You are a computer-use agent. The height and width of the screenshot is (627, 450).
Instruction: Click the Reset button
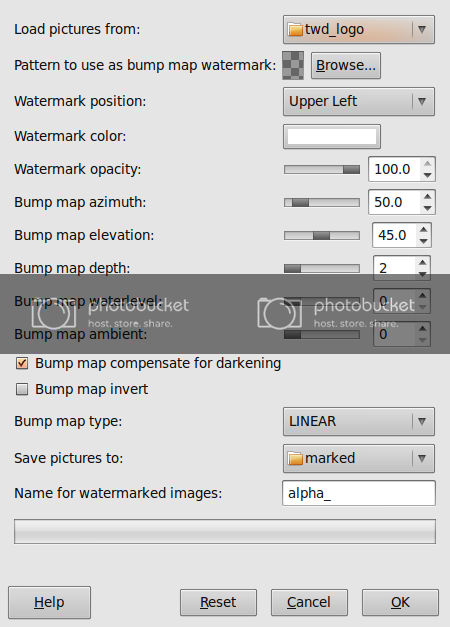[x=218, y=602]
